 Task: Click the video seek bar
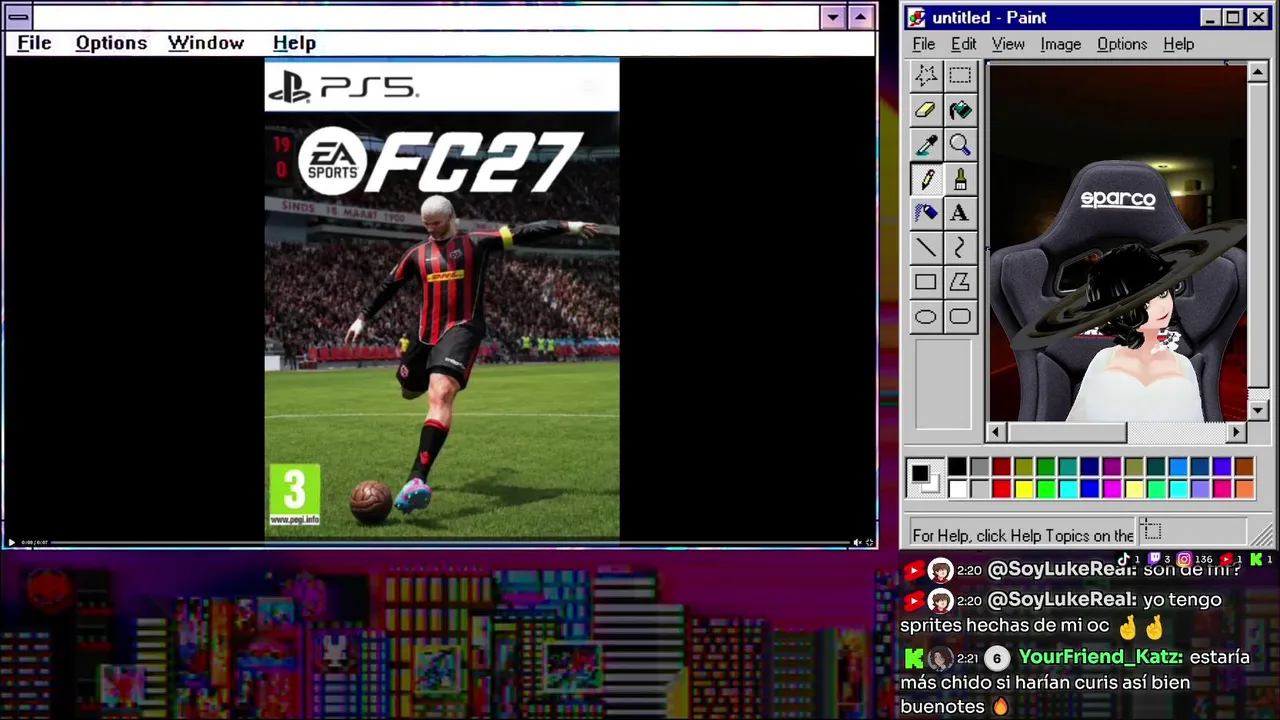(x=450, y=542)
